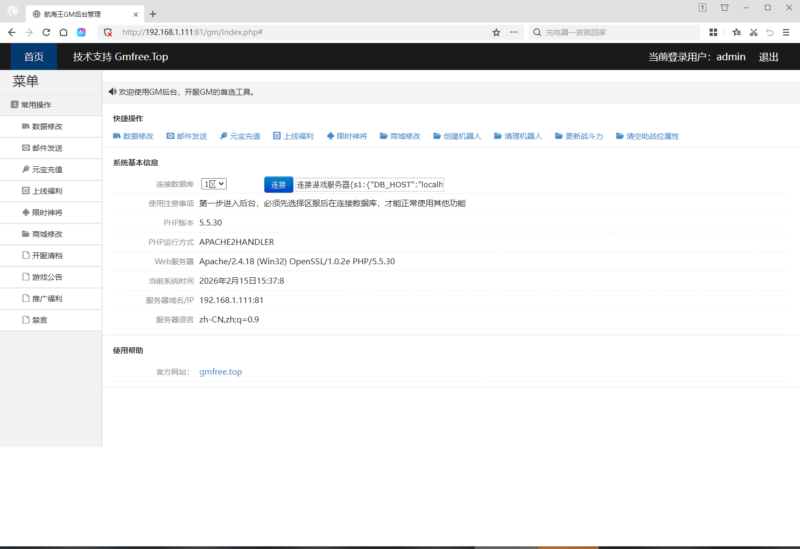
Task: Click the system time 2026年2月15日15:37:8
Action: 242,281
